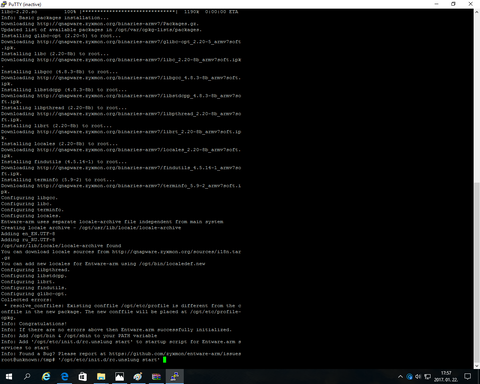The width and height of the screenshot is (480, 384).
Task: Click 'Configuring glibc-opt.' terminal line
Action: pos(34,294)
